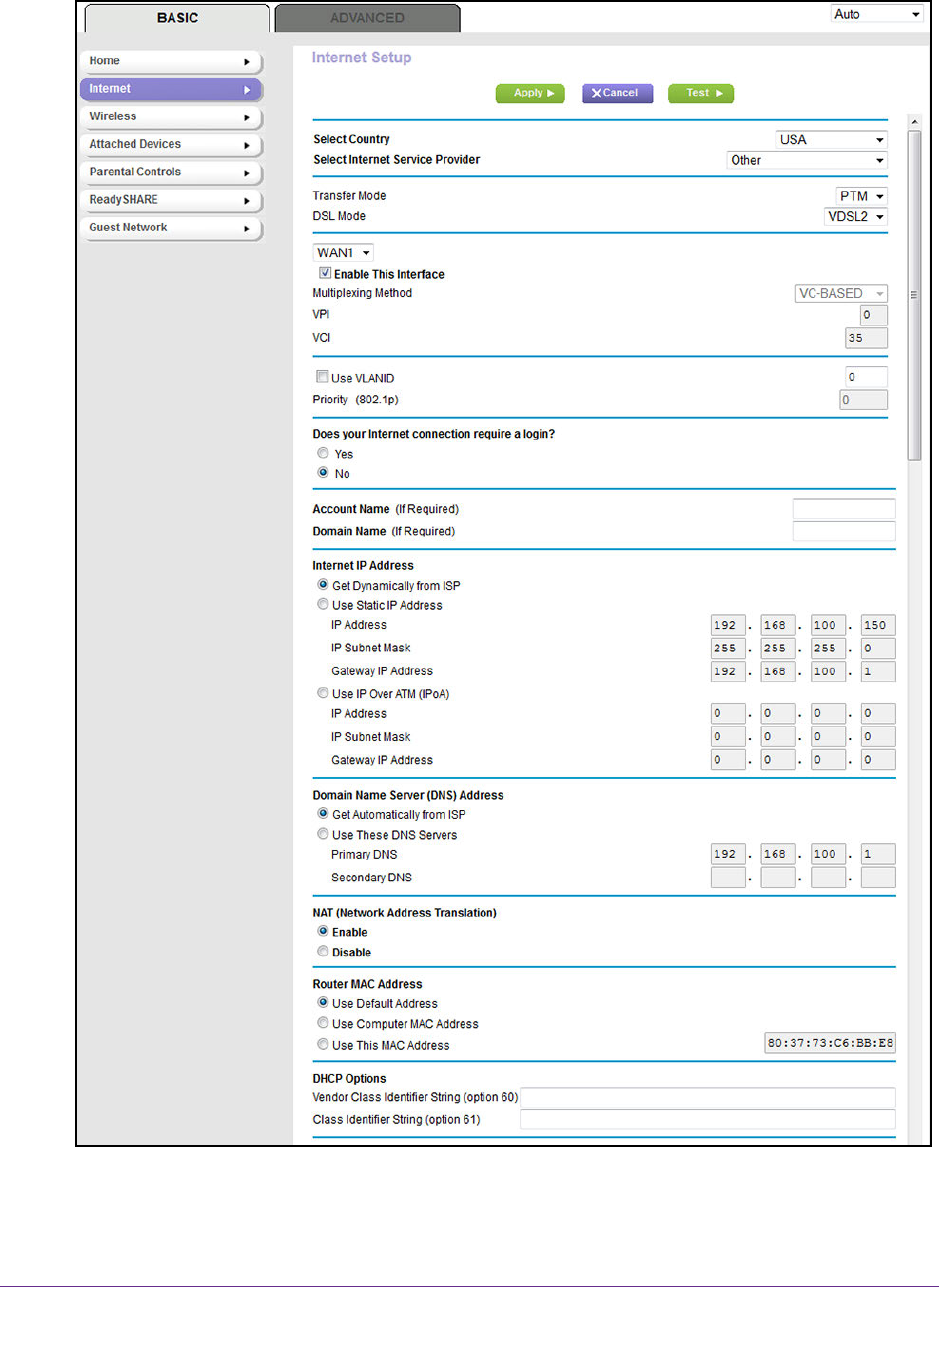Click the arrow icon beside Home
Viewport: 939px width, 1356px height.
pos(247,62)
